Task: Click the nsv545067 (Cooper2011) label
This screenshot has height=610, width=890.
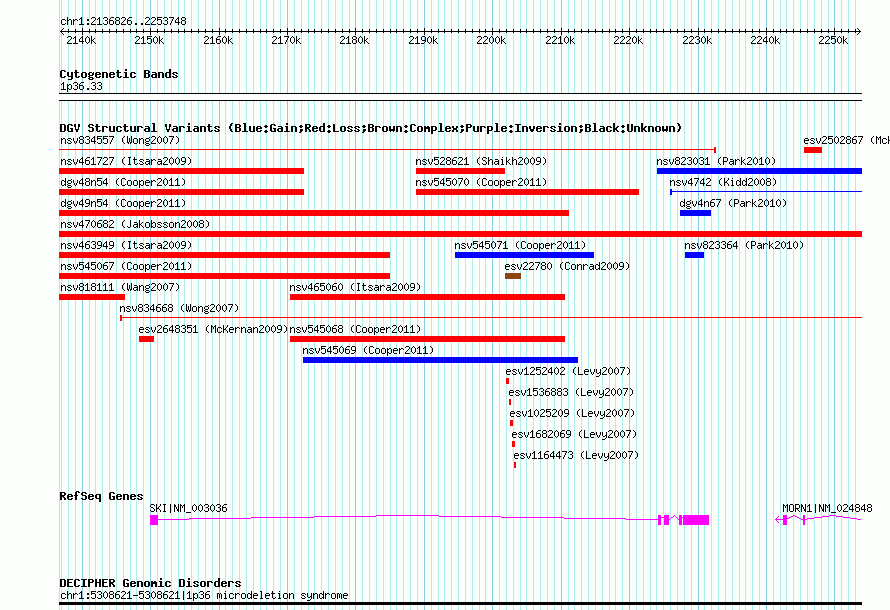Action: click(126, 266)
